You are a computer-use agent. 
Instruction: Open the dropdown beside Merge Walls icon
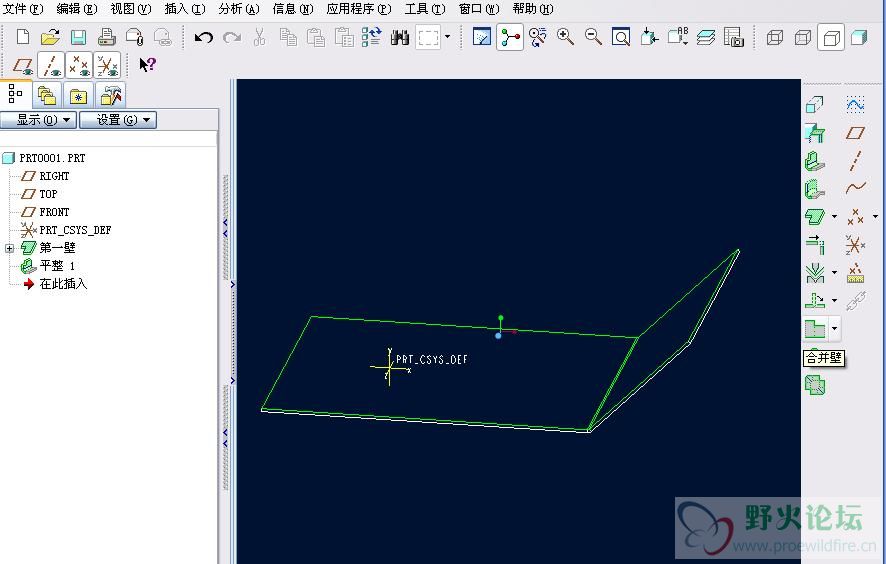[835, 328]
